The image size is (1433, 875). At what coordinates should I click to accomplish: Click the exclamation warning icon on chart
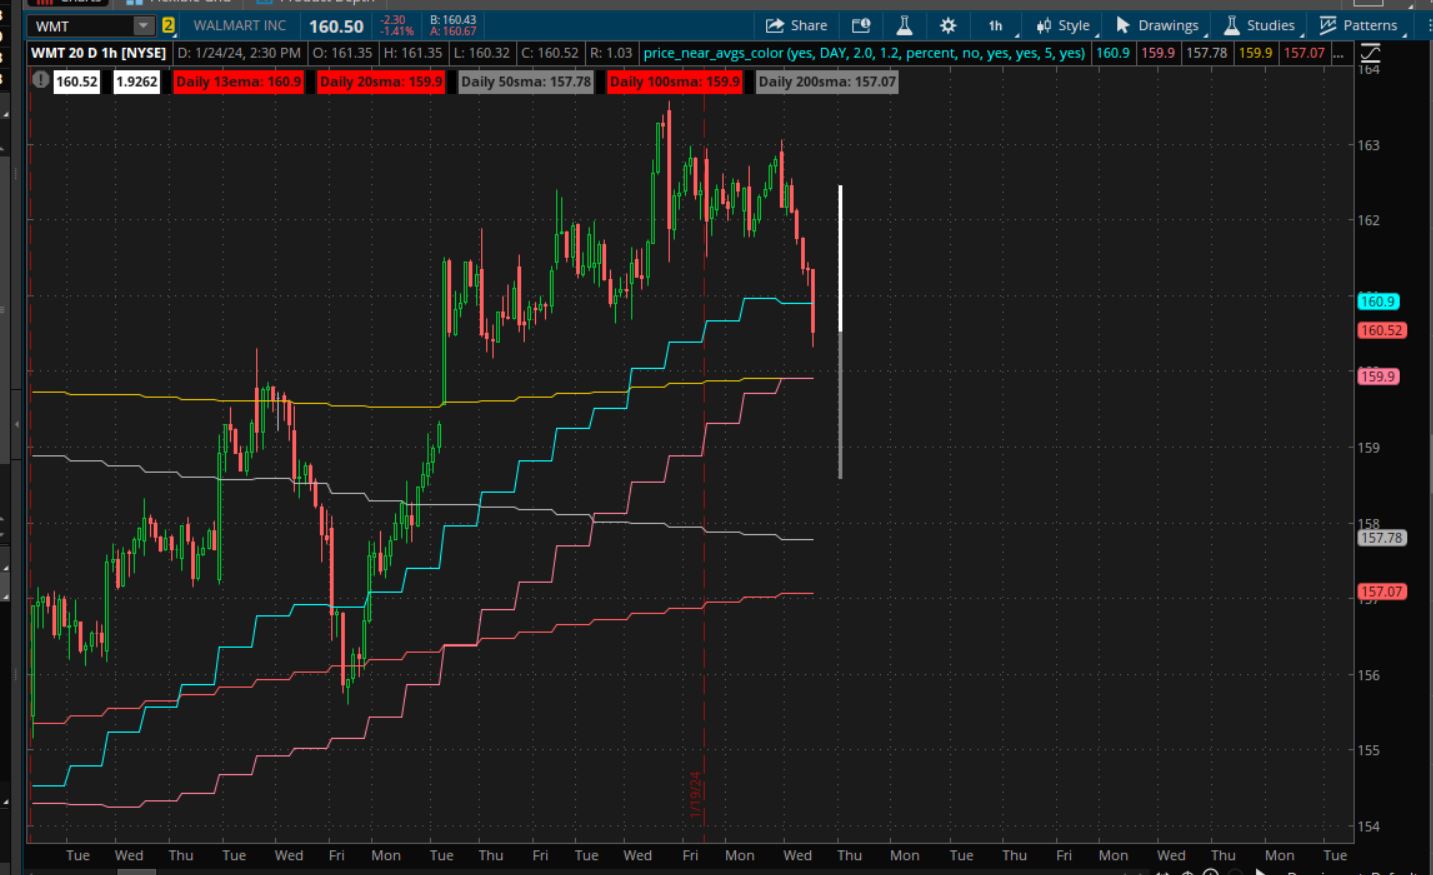coord(40,80)
